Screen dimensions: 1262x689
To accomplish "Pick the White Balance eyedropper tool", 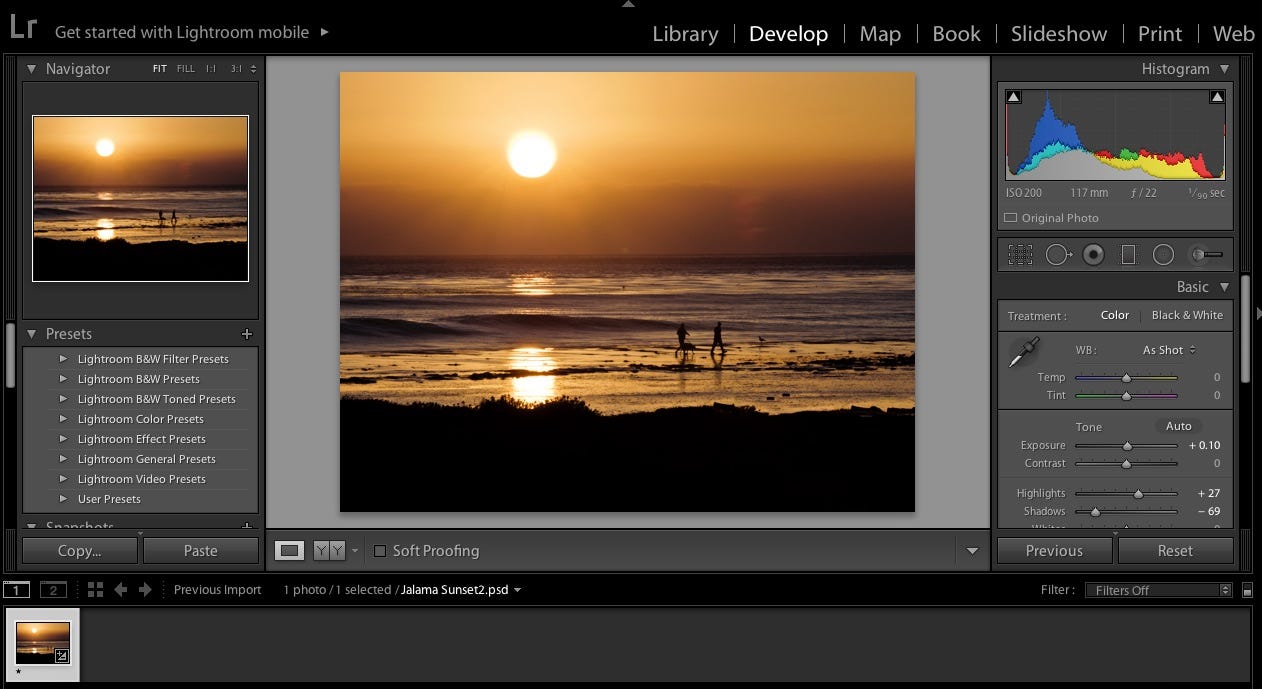I will pos(1024,352).
